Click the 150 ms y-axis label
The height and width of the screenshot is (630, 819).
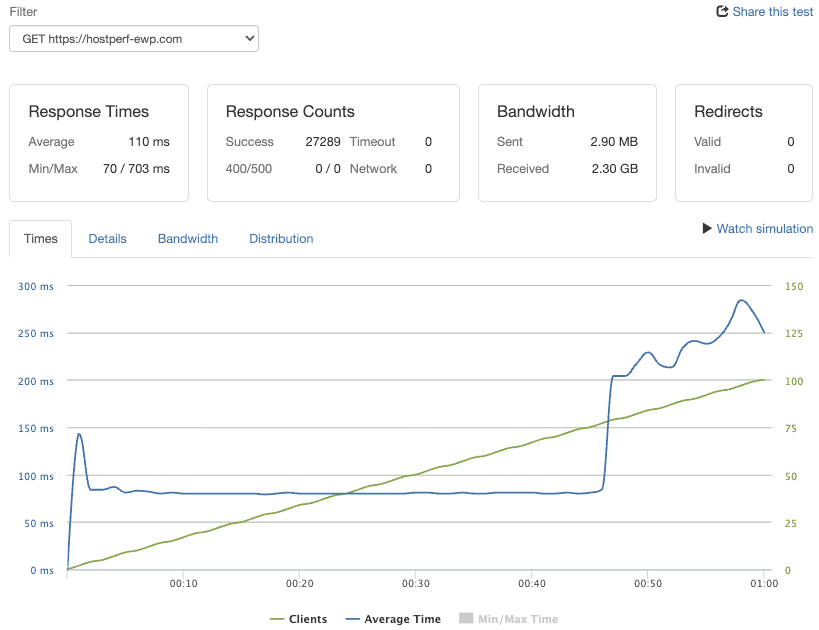[36, 428]
